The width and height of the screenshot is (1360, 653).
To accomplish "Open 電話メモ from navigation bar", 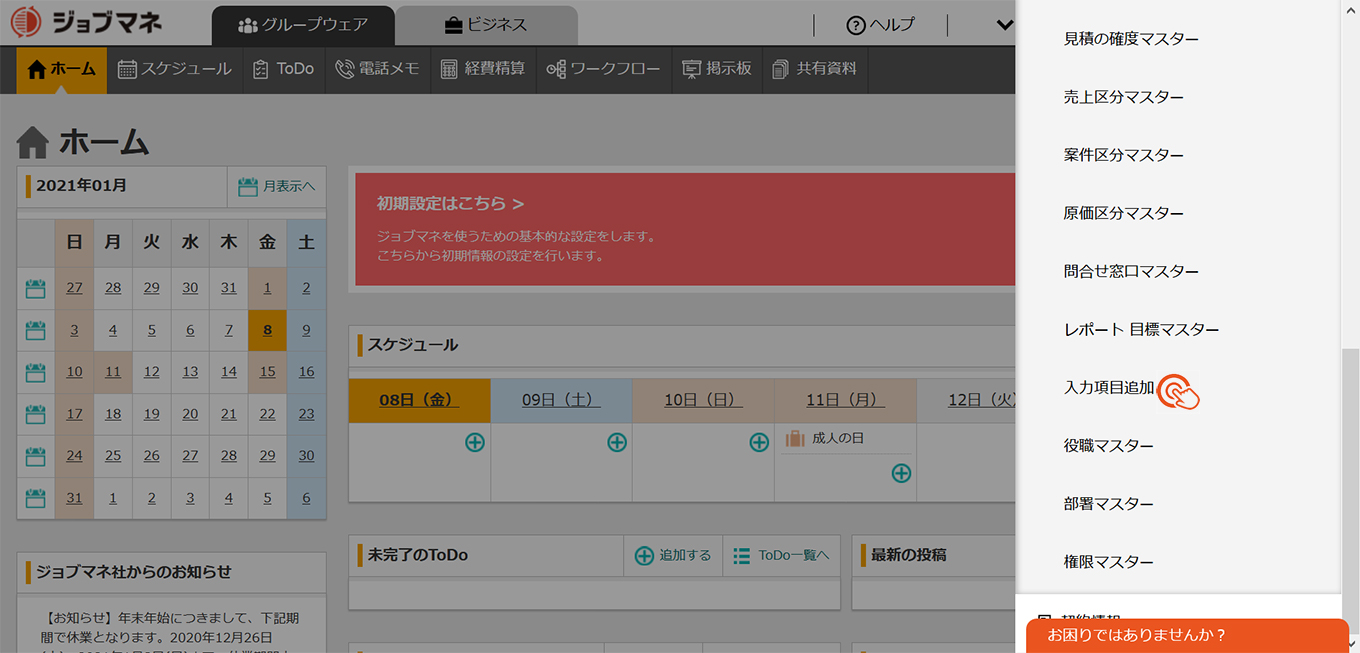I will [x=377, y=69].
